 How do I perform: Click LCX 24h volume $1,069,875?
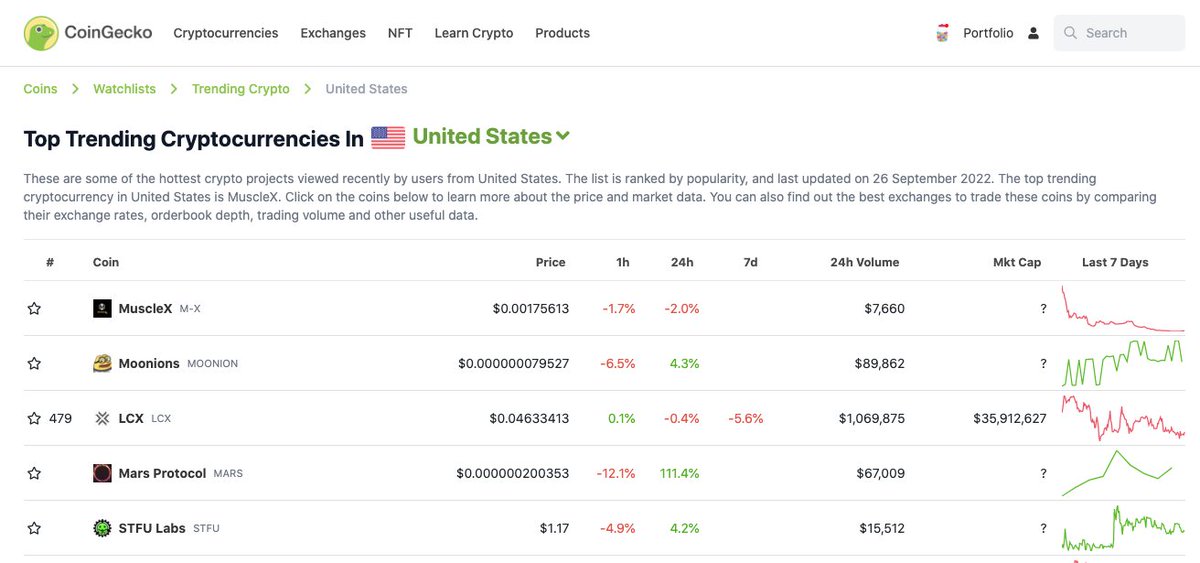pos(872,418)
